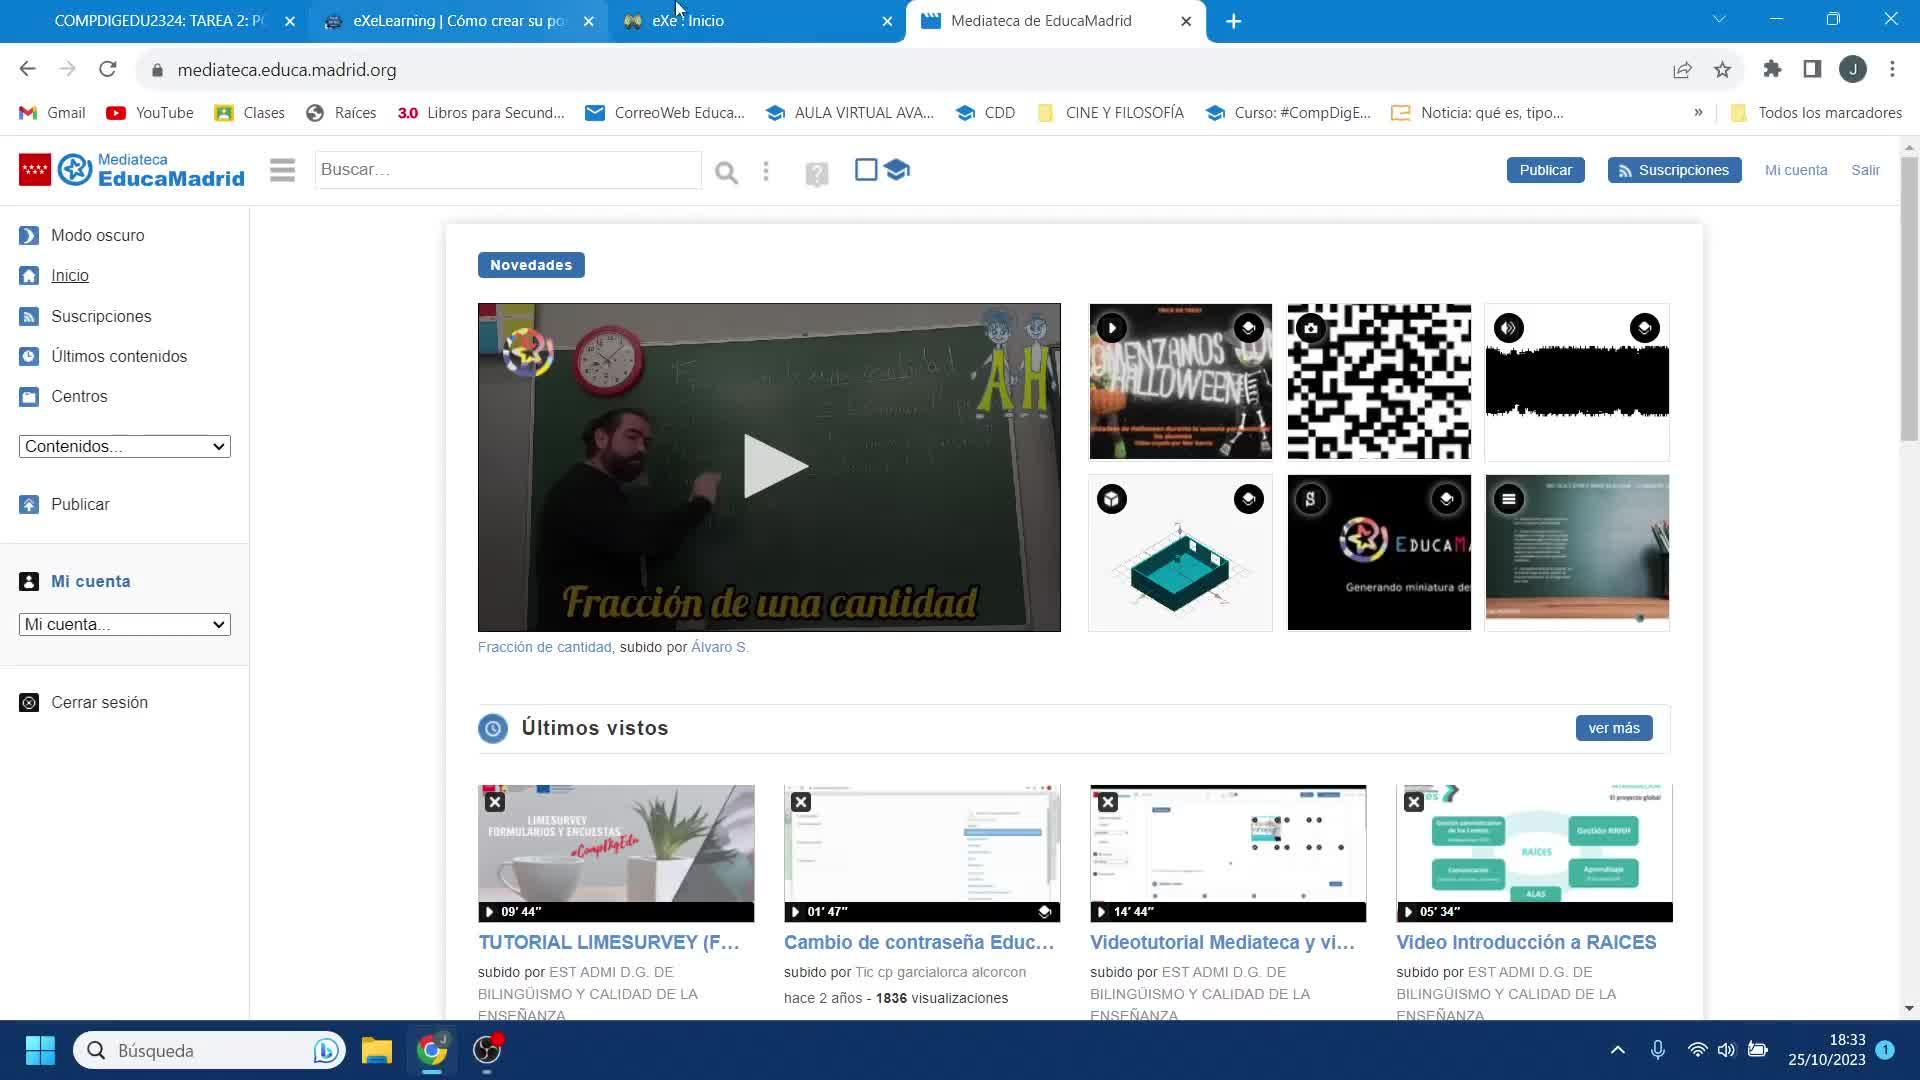Show hidden bookmarks chevron

tap(1698, 112)
